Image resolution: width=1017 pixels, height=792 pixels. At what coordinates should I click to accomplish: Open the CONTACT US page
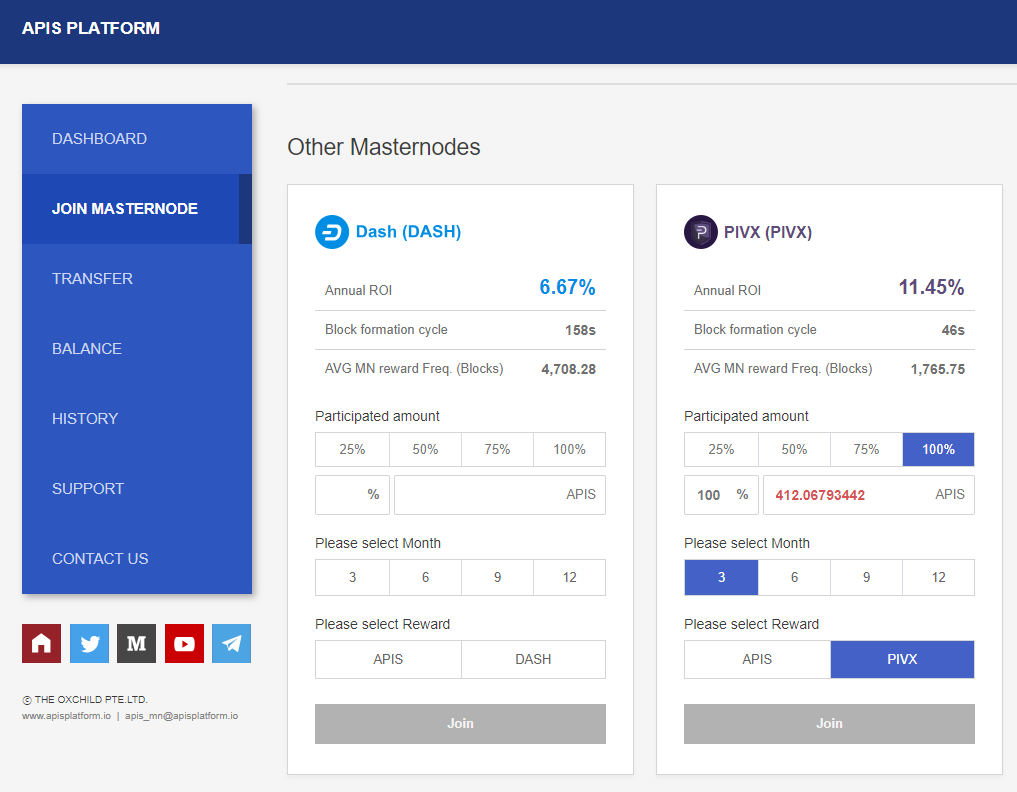[x=137, y=559]
